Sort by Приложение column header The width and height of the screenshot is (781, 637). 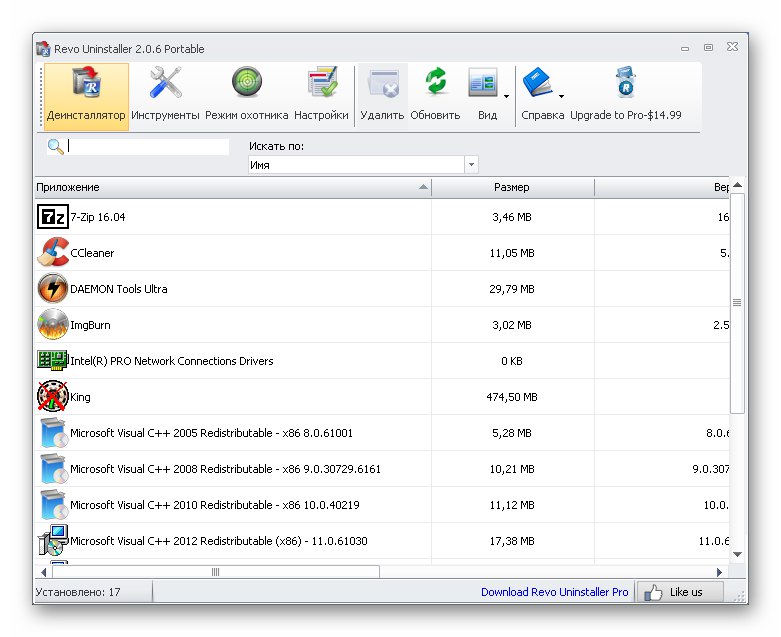(x=232, y=187)
